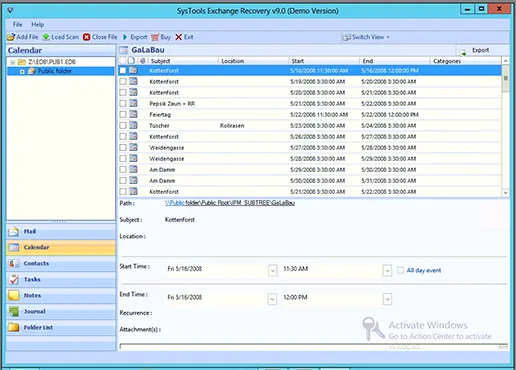Check the Weidengasse 5/27/2008 row checkbox
Screen dimensions: 516x370
123,147
